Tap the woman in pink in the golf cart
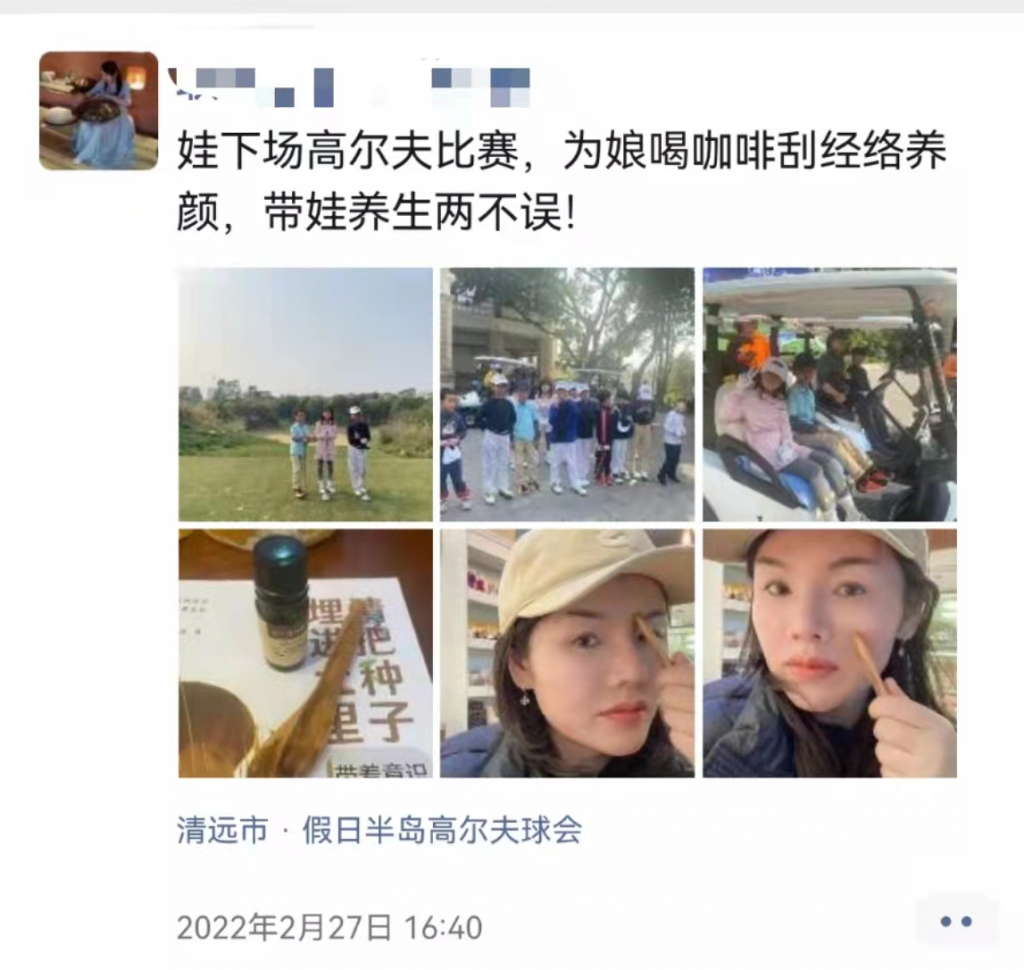The height and width of the screenshot is (970, 1024). pyautogui.click(x=767, y=425)
